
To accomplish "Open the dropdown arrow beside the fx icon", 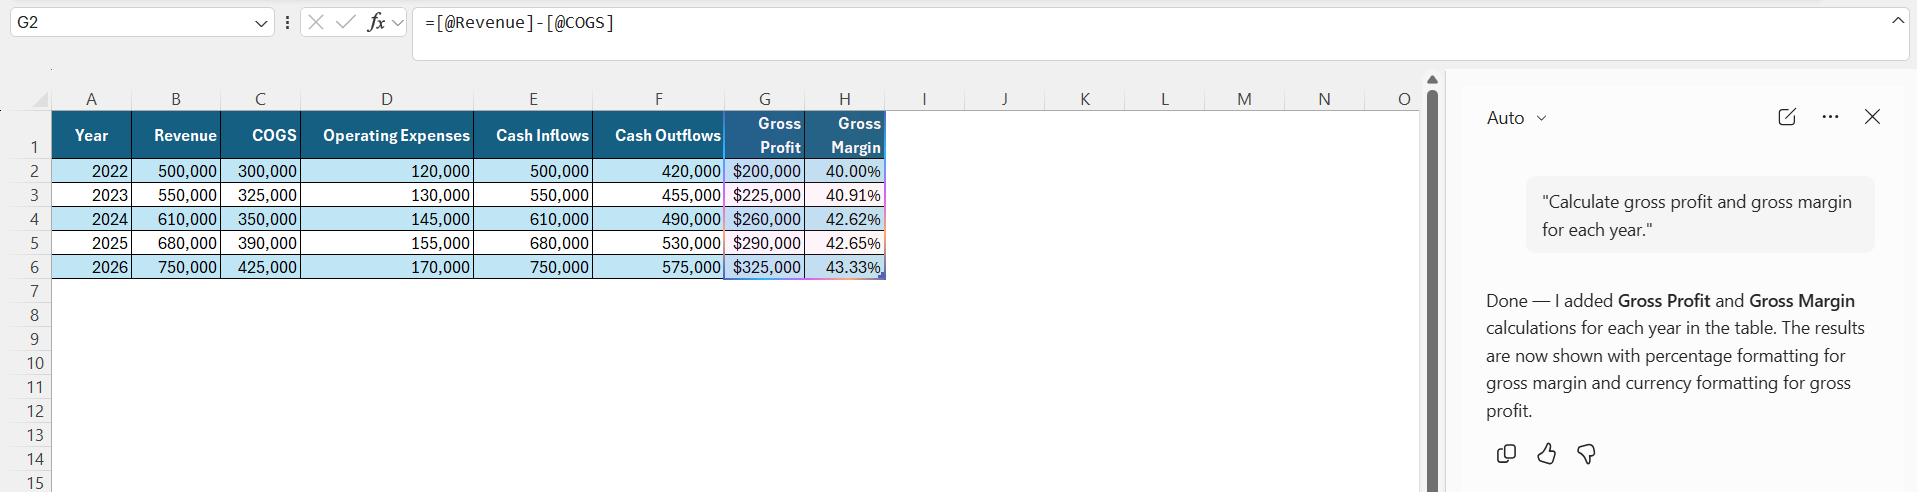I will pos(398,22).
